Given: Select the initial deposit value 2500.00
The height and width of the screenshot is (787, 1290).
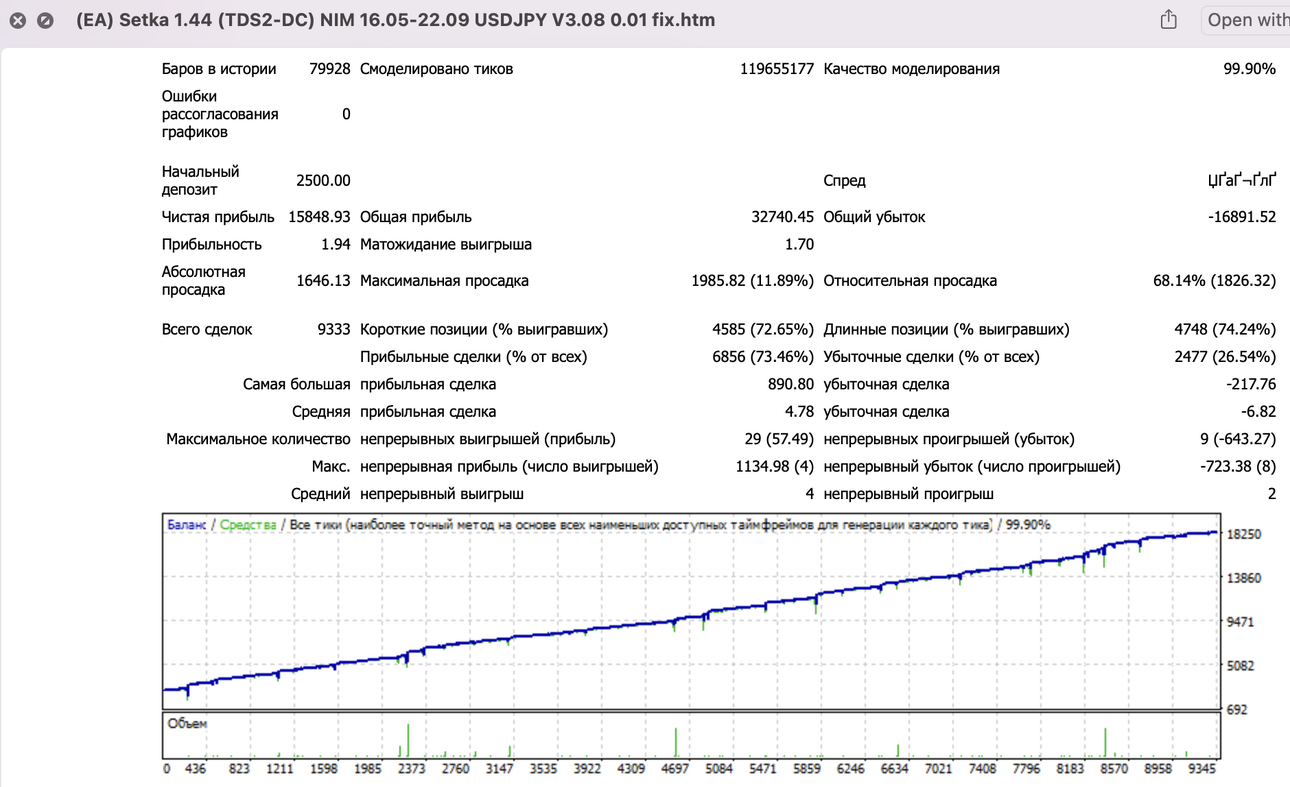Looking at the screenshot, I should point(324,181).
